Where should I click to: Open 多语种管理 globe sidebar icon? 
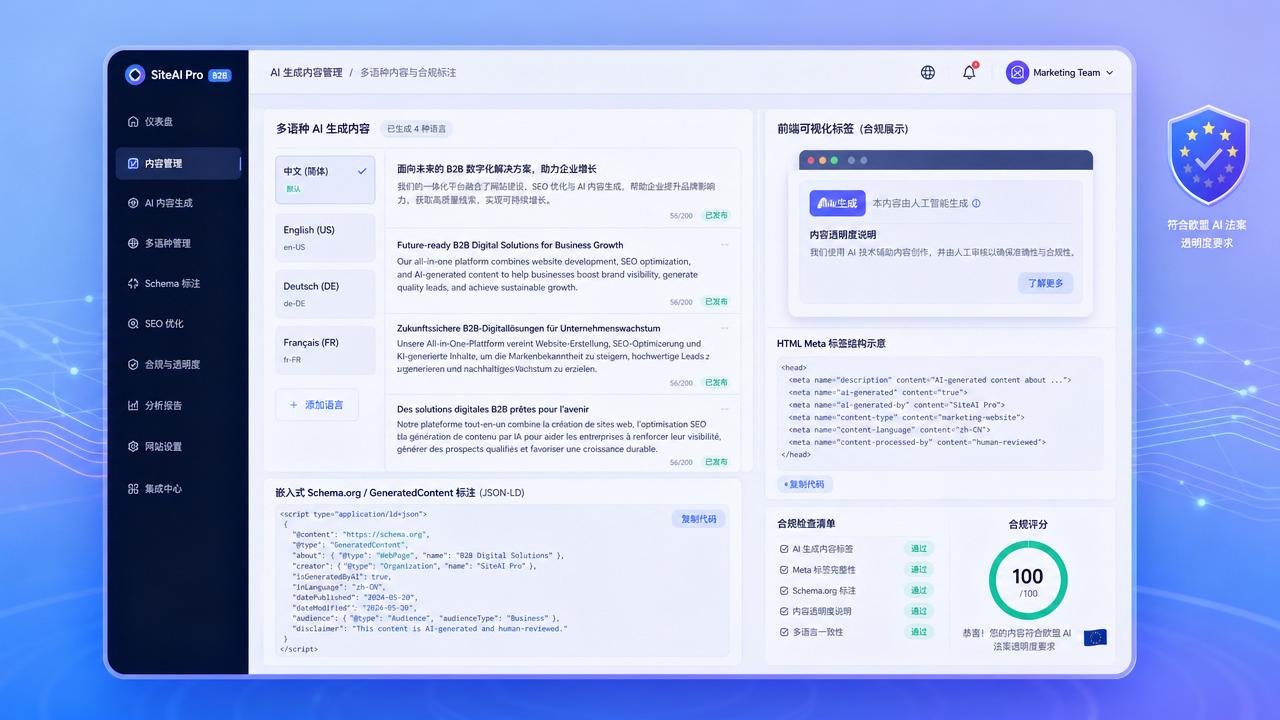point(133,243)
